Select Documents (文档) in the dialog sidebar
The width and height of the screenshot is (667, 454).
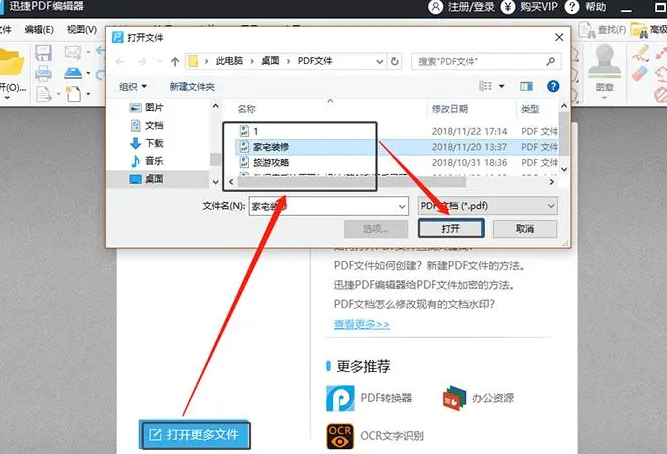[146, 126]
